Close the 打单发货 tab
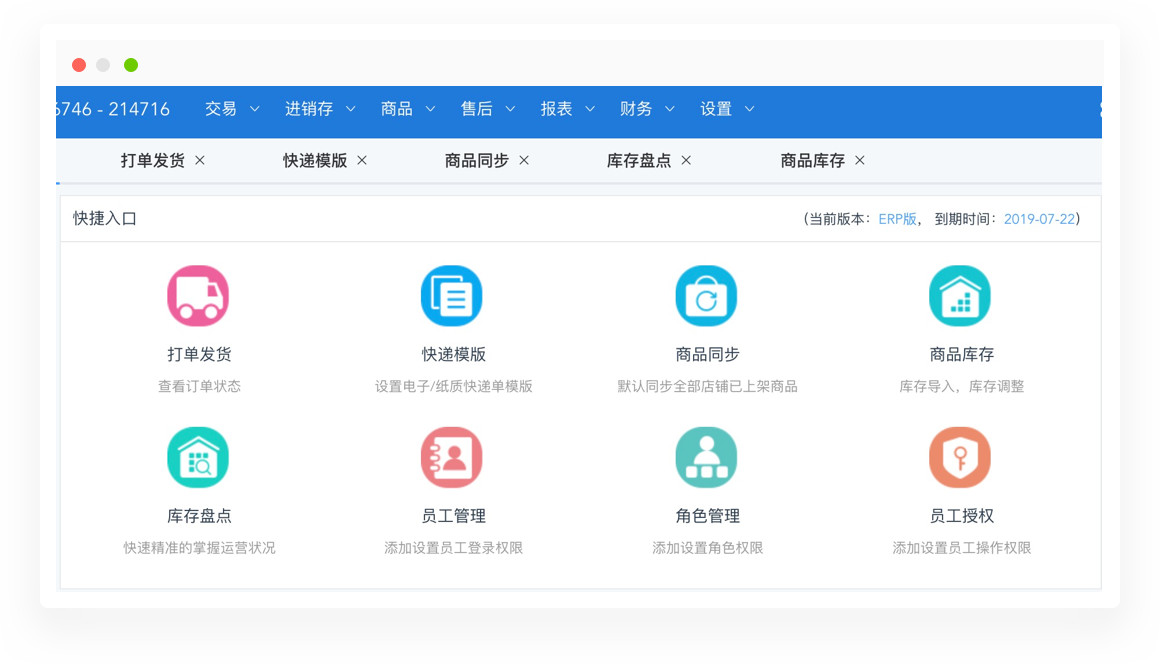The height and width of the screenshot is (664, 1160). (200, 160)
